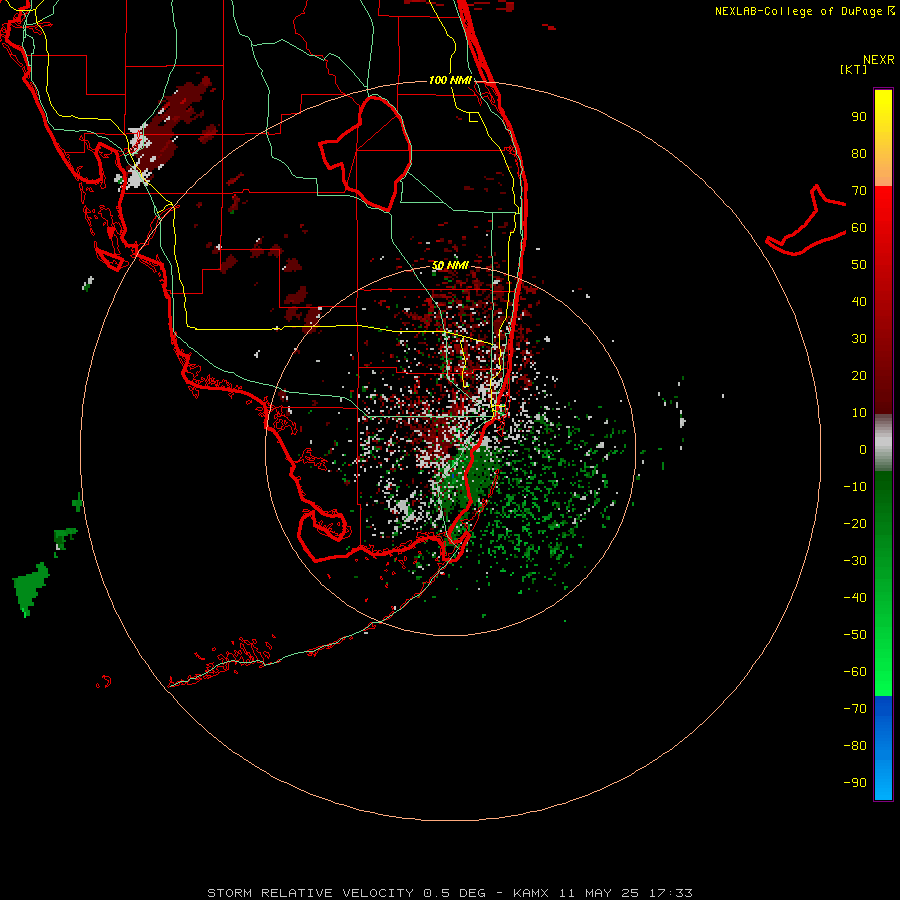Click the 0 value on the velocity scale
Image resolution: width=900 pixels, height=900 pixels.
[x=863, y=449]
